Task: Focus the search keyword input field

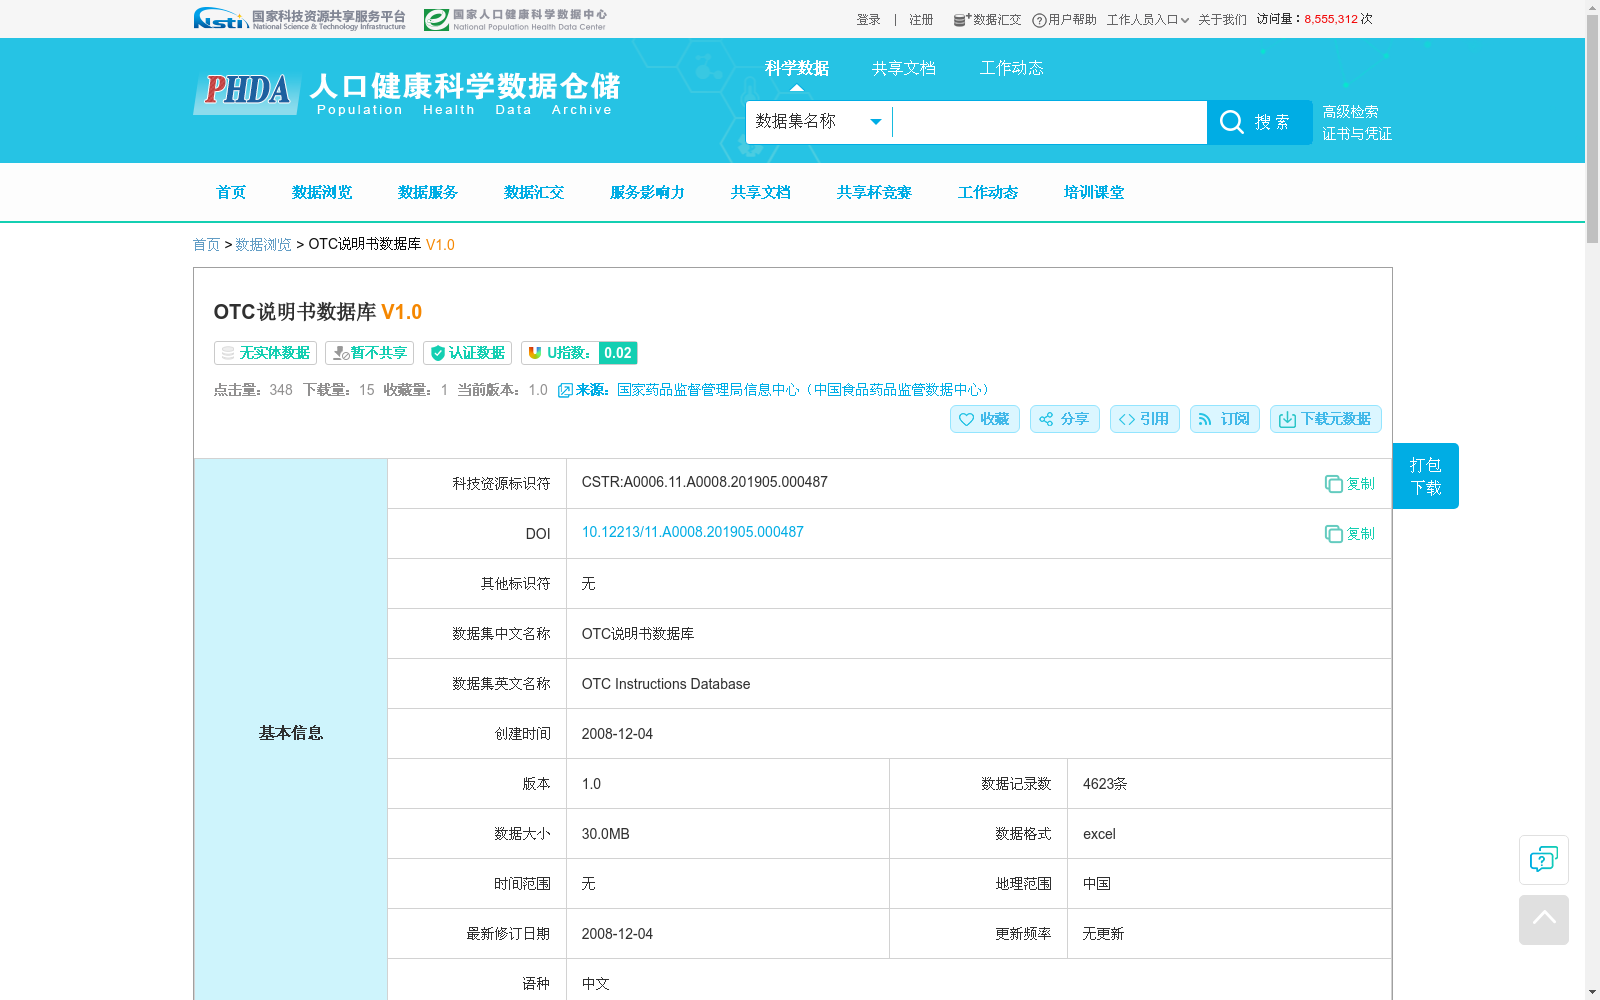Action: point(1049,122)
